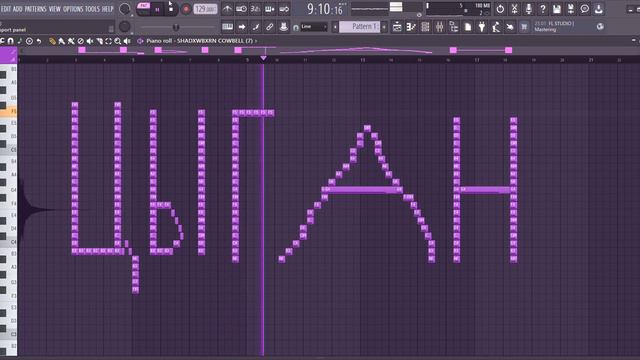Screen dimensions: 640x360
Task: Toggle typing keyboard to piano
Action: point(227,27)
